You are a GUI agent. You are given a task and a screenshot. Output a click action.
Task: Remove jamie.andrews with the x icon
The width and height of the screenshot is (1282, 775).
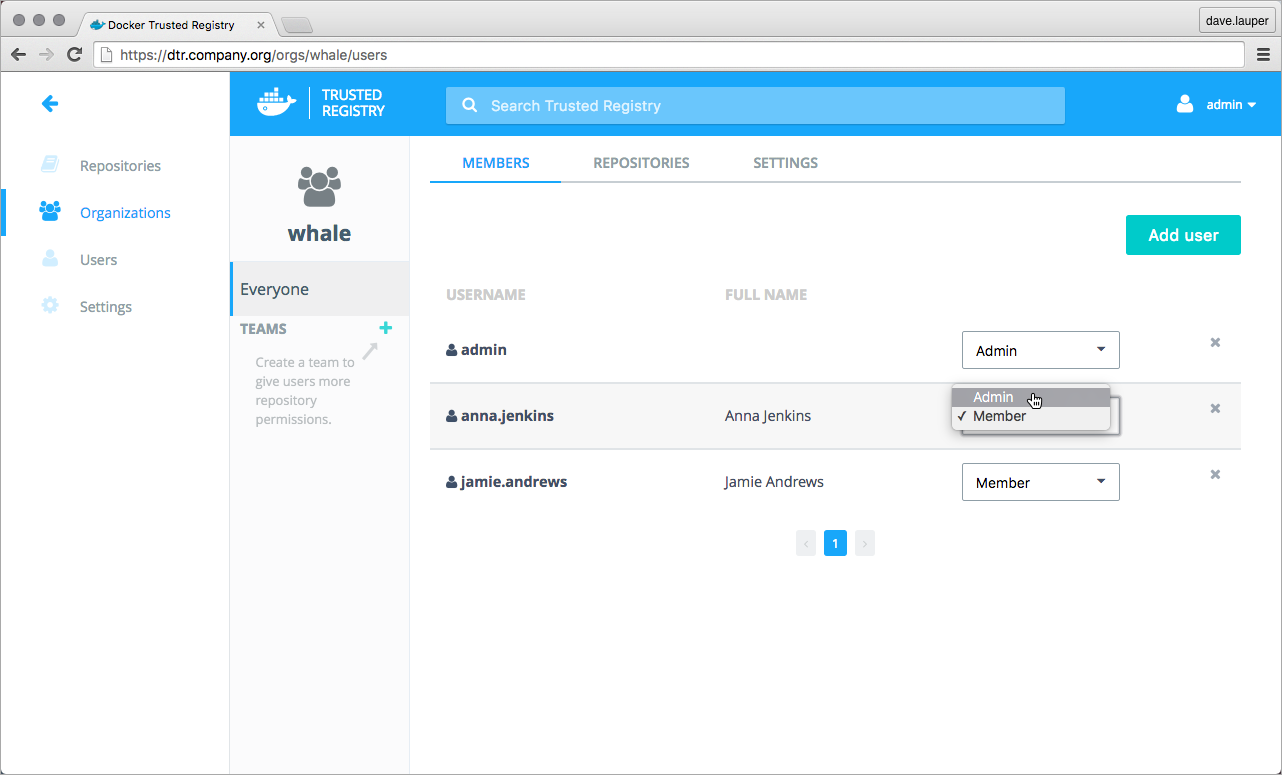click(1215, 474)
